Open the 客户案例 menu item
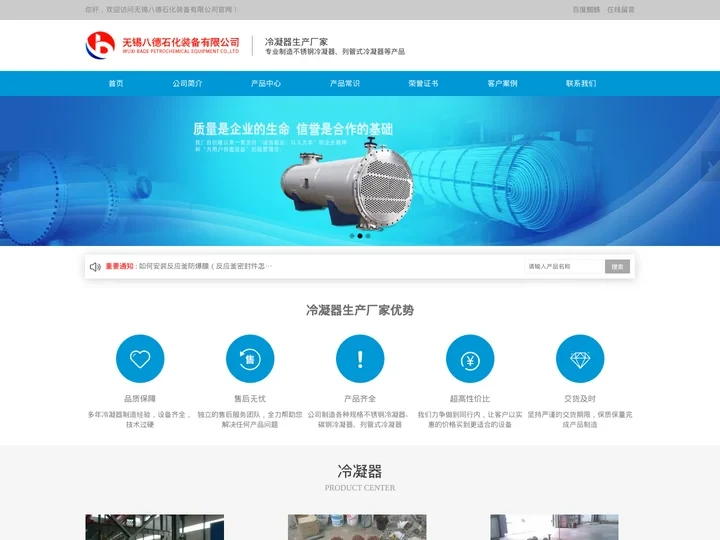Viewport: 720px width, 540px height. (502, 84)
